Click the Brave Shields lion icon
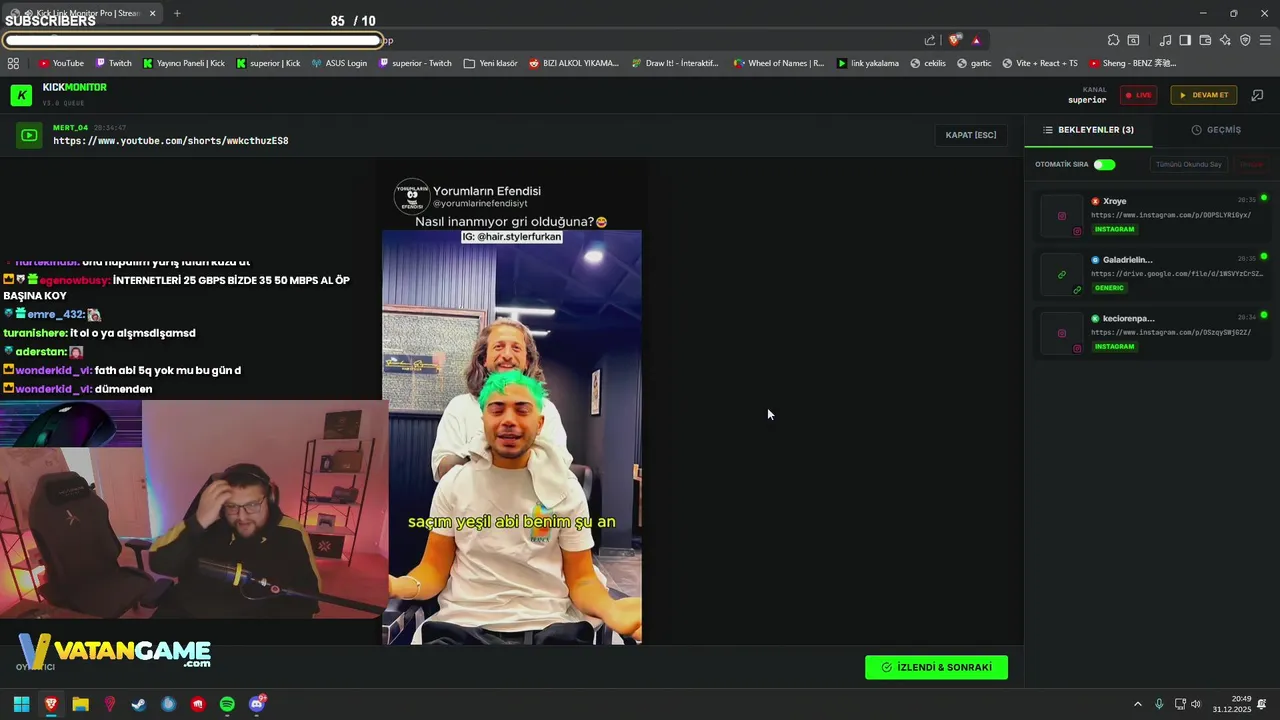This screenshot has width=1280, height=720. pos(955,40)
